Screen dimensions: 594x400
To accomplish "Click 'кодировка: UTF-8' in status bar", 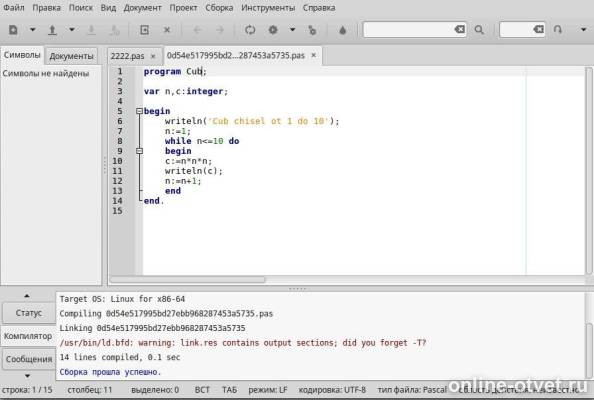I will tap(332, 390).
